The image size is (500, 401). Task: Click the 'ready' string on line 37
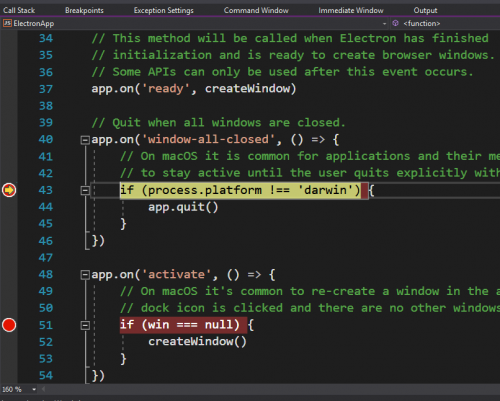tap(166, 89)
